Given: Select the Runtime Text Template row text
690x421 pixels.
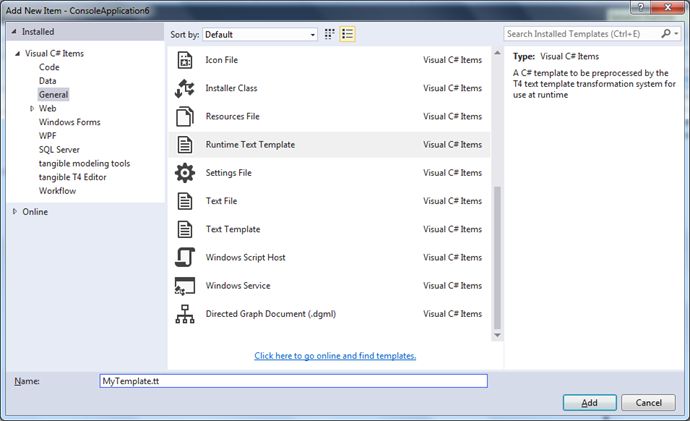Looking at the screenshot, I should (250, 144).
